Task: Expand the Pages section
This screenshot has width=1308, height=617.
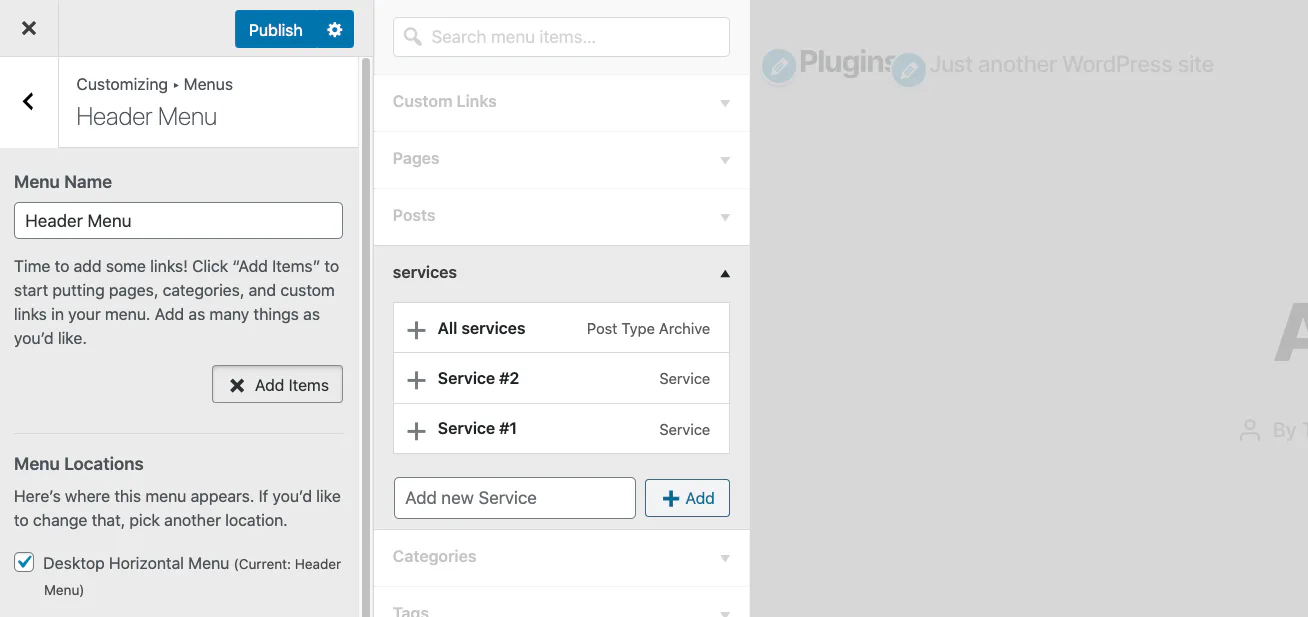Action: pos(561,159)
